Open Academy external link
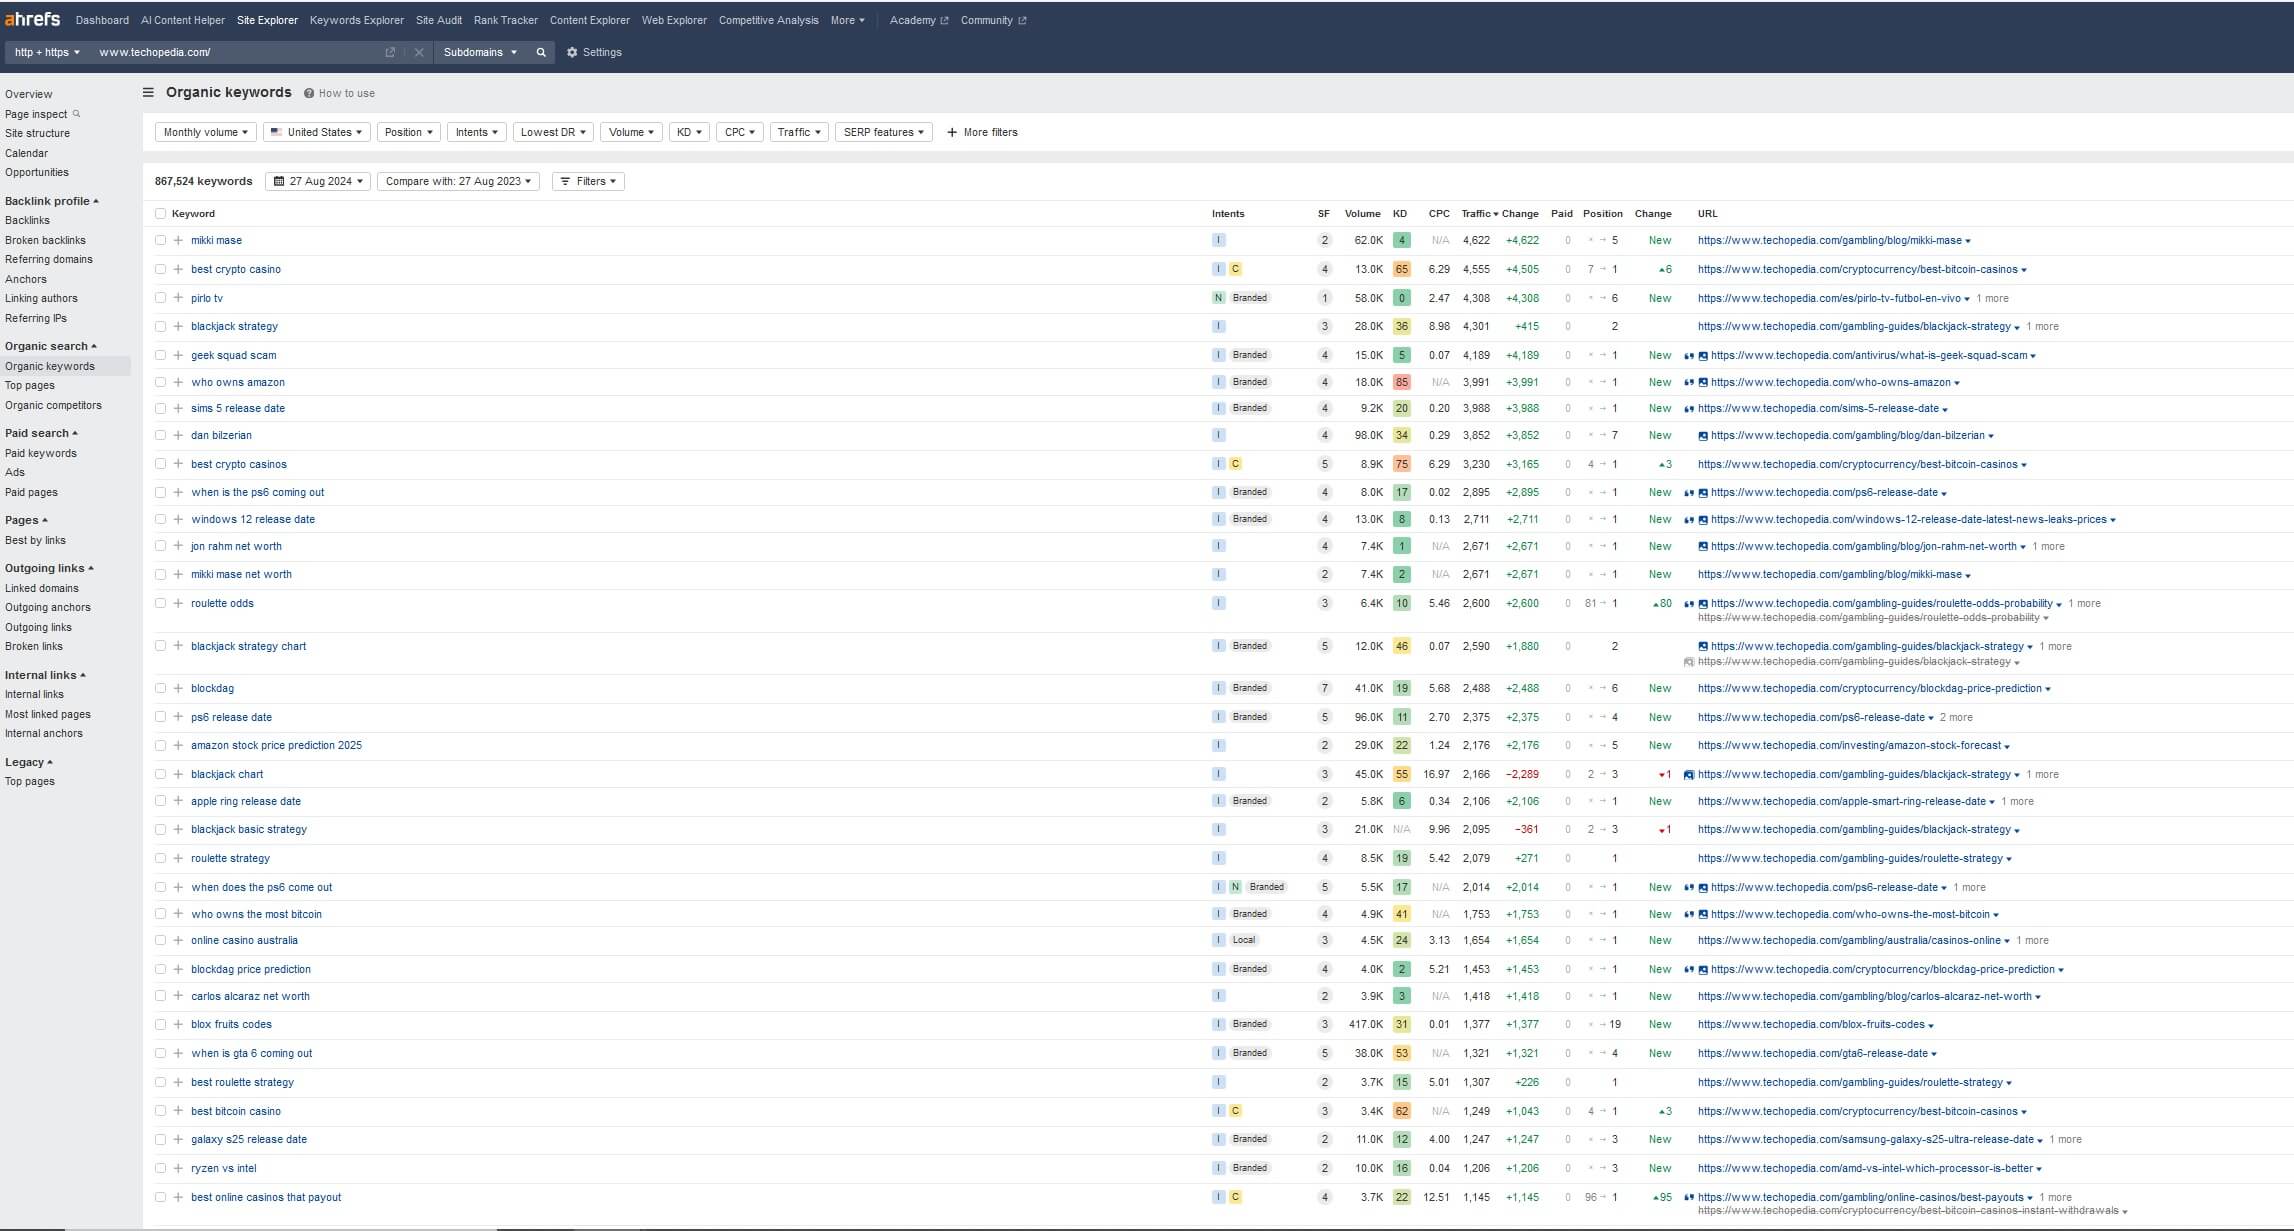The height and width of the screenshot is (1231, 2294). point(918,20)
